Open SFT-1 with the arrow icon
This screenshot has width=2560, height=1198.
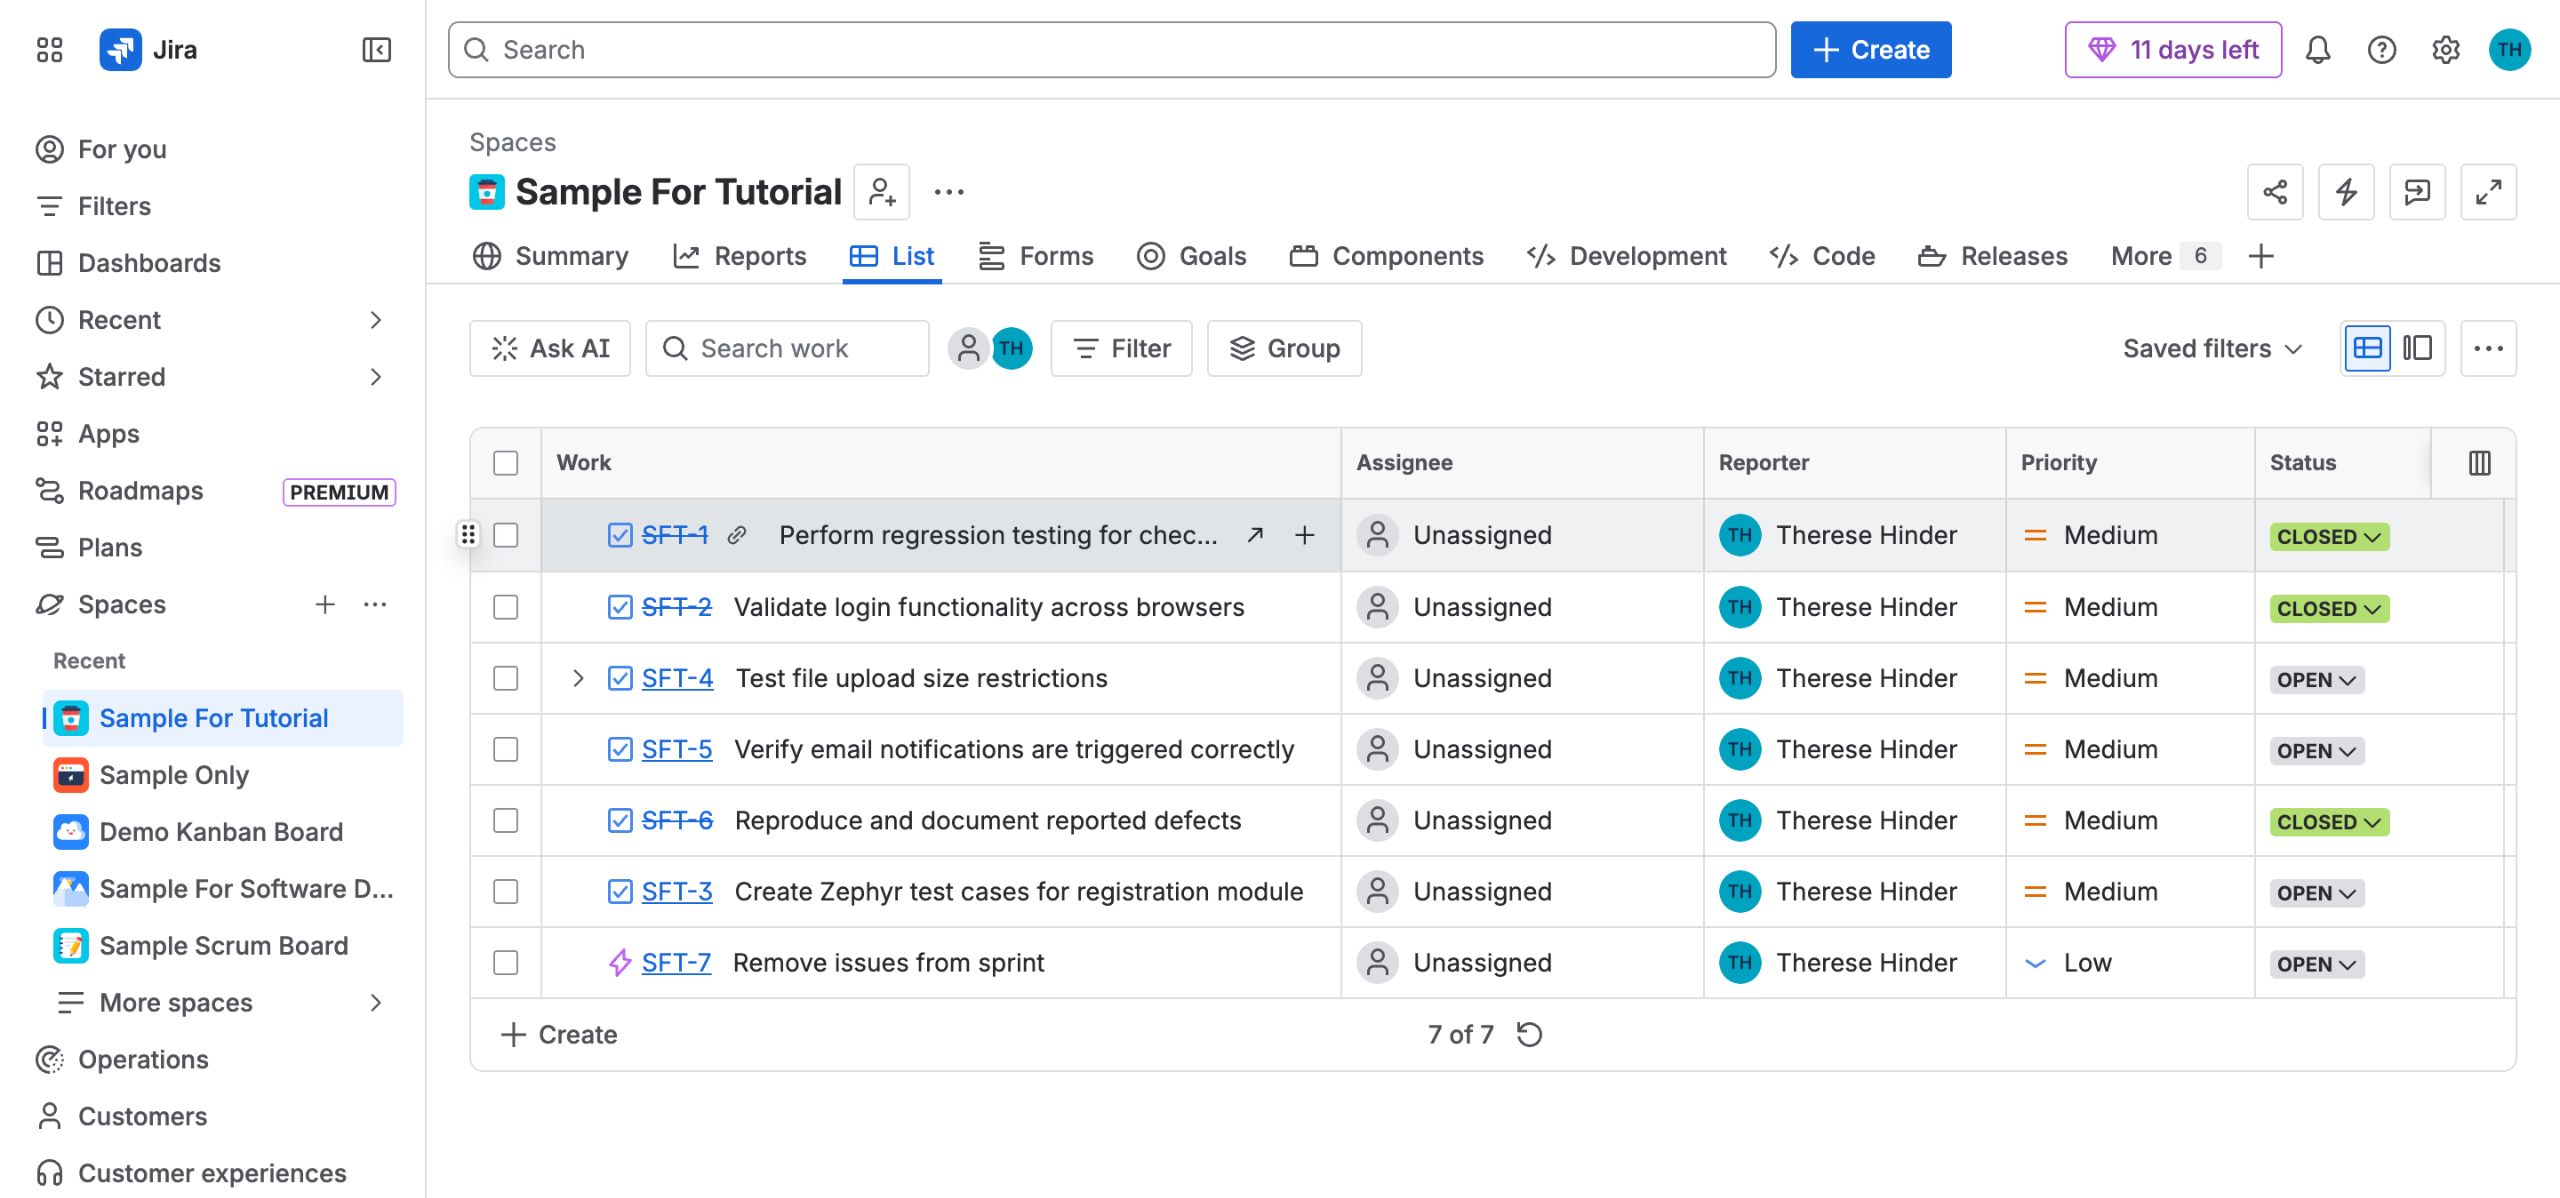pyautogui.click(x=1254, y=535)
